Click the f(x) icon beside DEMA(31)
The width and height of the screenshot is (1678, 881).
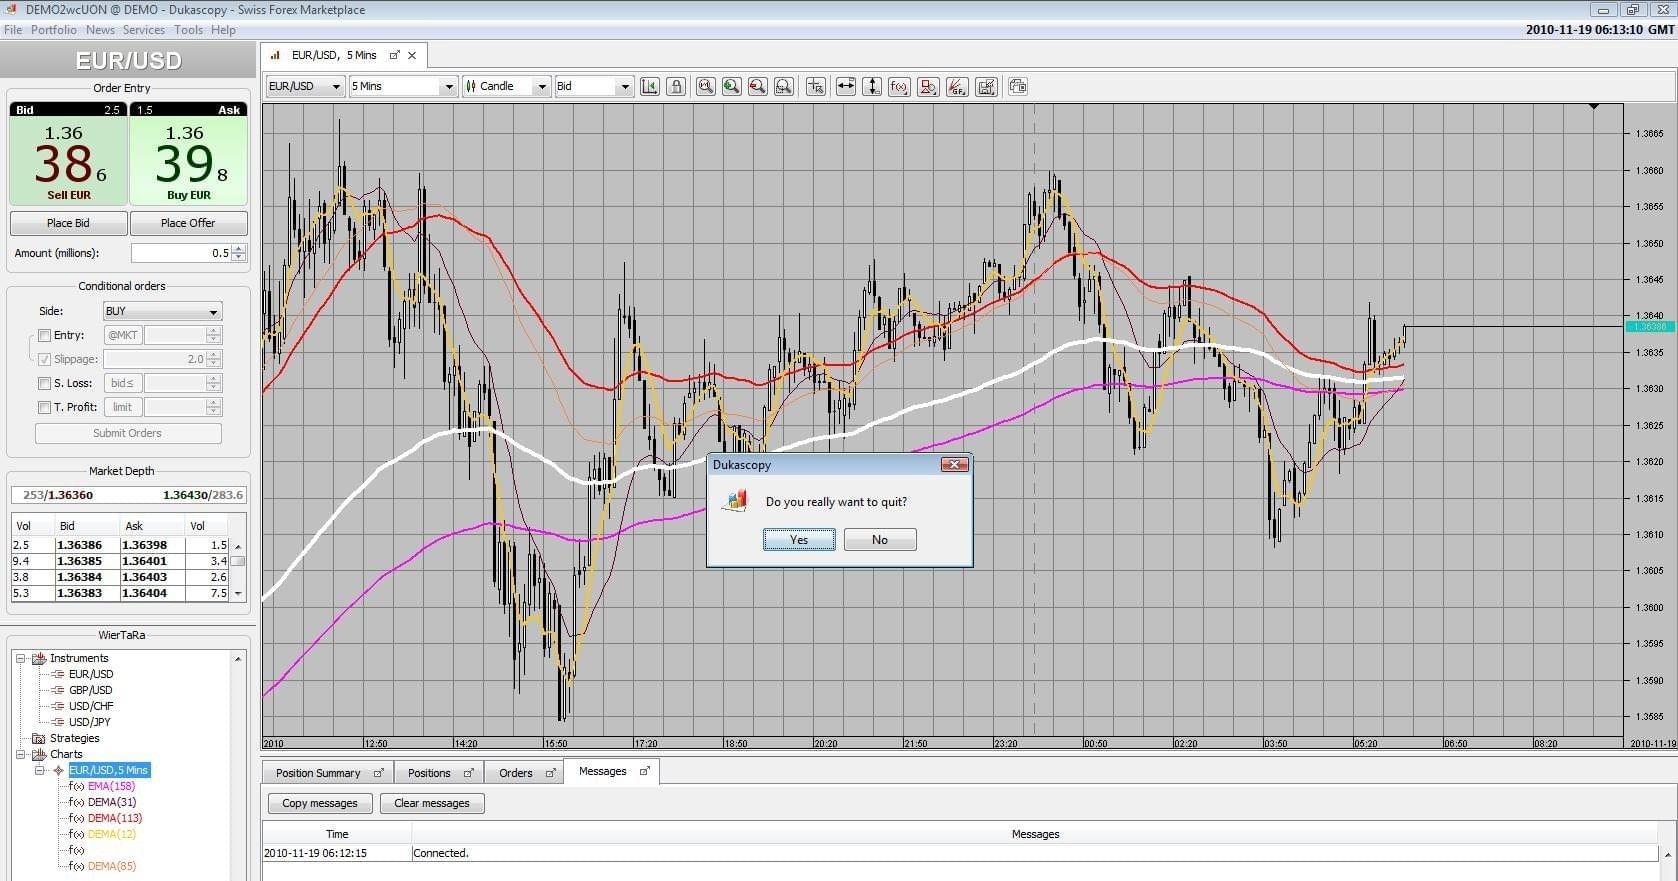click(77, 802)
